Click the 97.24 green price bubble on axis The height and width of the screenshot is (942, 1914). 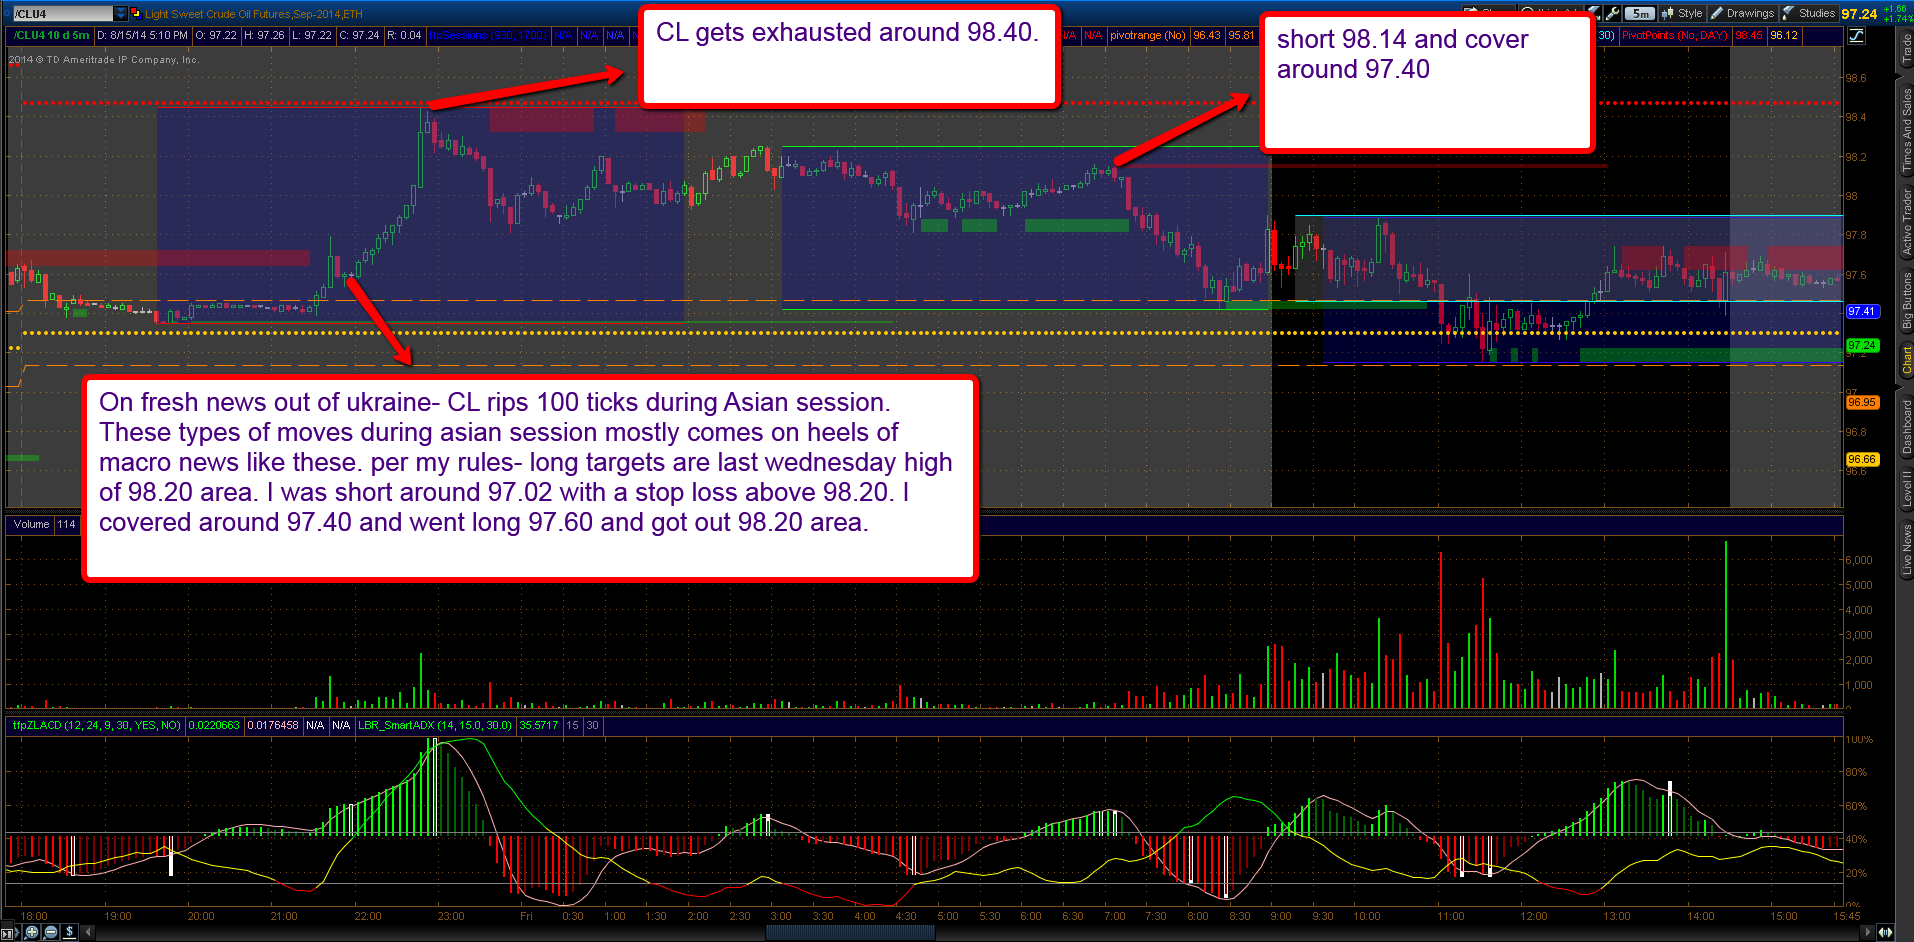click(x=1861, y=345)
